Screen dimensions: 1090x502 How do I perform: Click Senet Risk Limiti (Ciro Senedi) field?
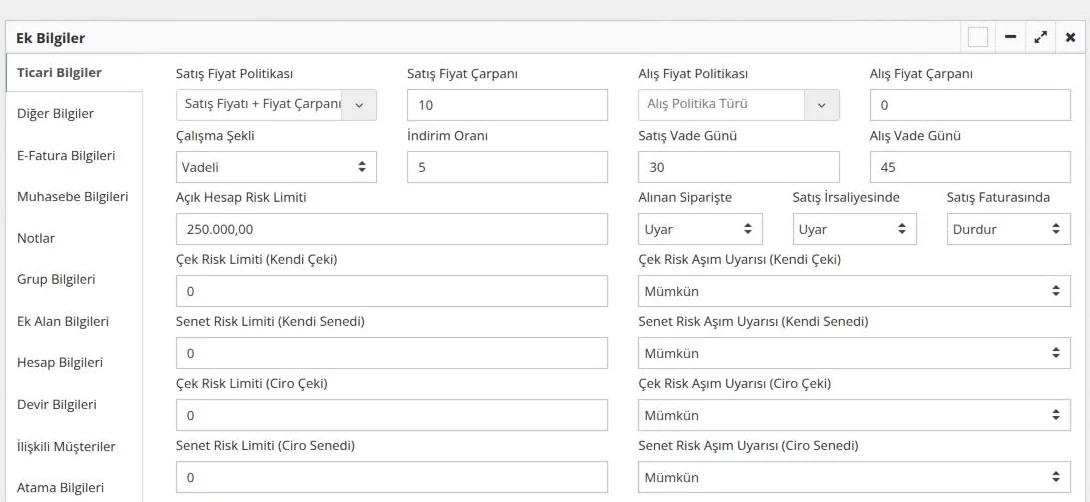pyautogui.click(x=392, y=477)
